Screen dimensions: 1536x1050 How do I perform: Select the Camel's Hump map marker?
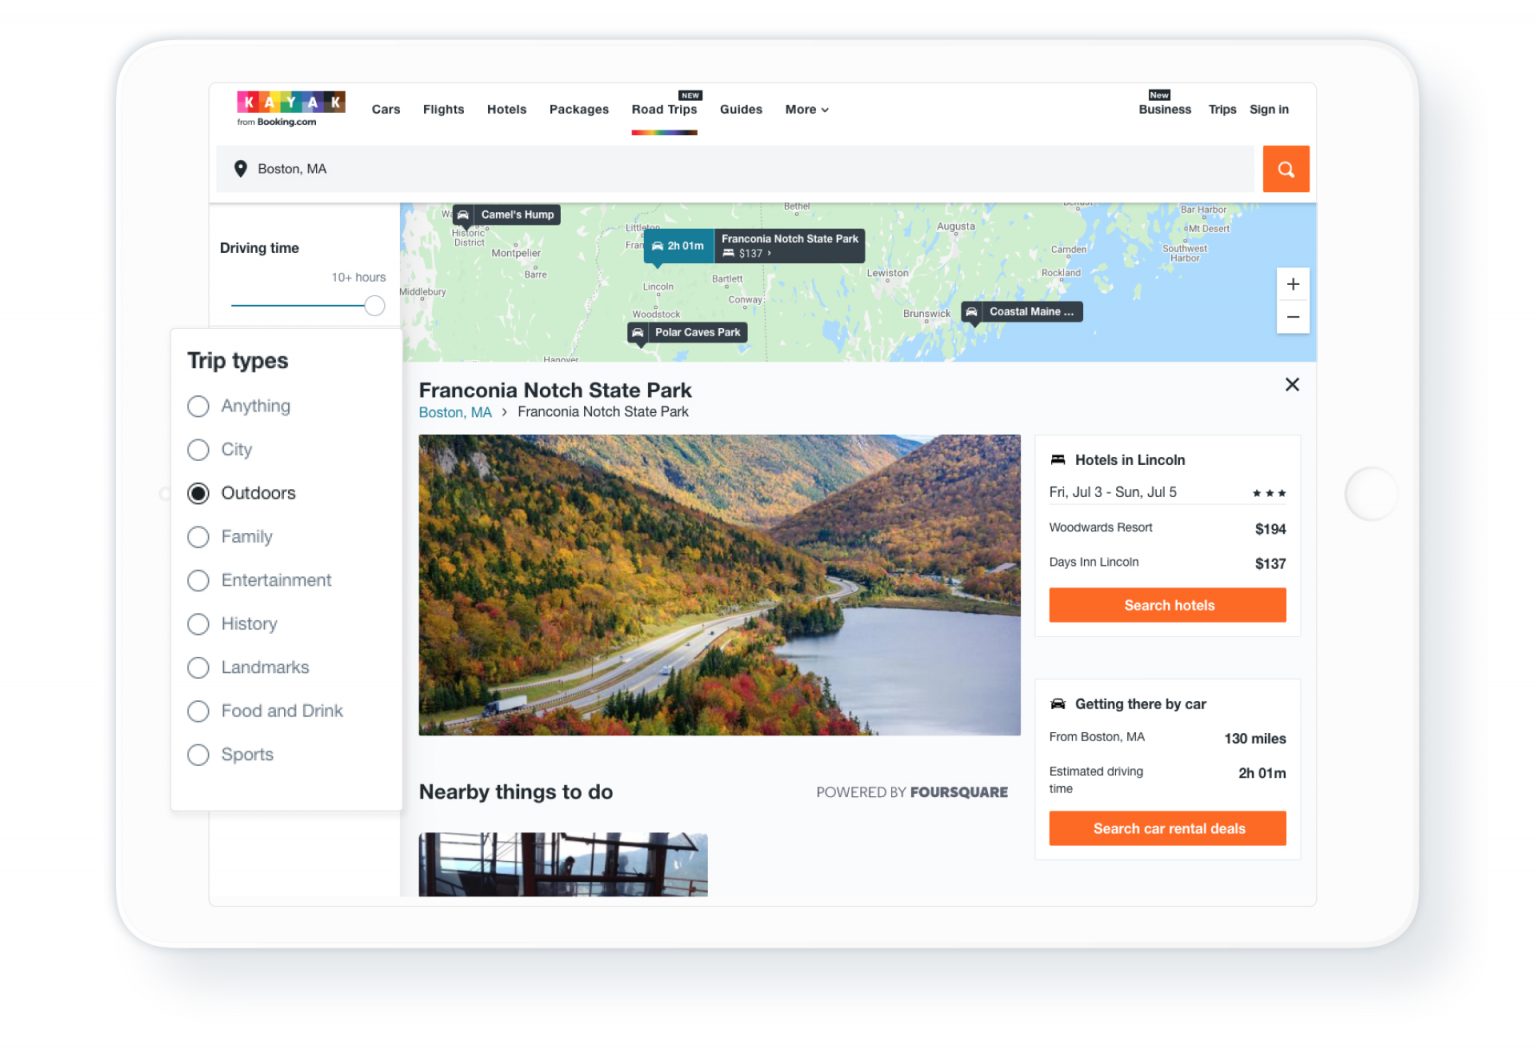(x=506, y=214)
